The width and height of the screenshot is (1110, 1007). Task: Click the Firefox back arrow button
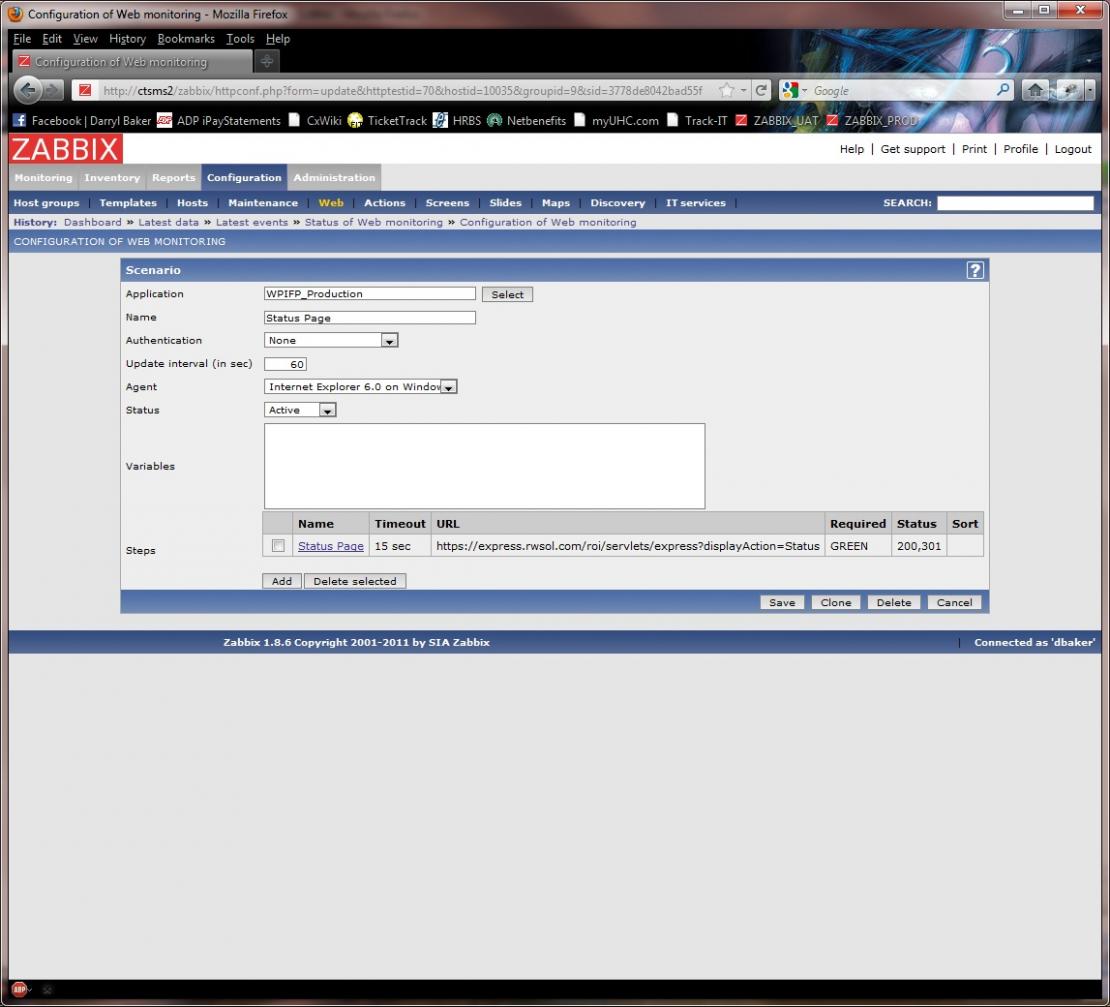point(27,90)
